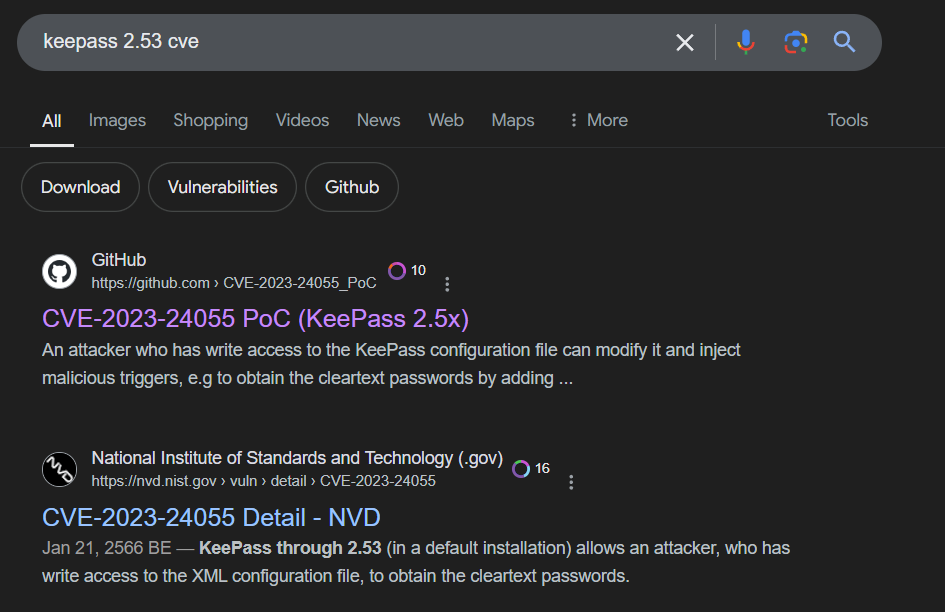This screenshot has width=945, height=612.
Task: Switch to the Web tab
Action: pyautogui.click(x=446, y=120)
